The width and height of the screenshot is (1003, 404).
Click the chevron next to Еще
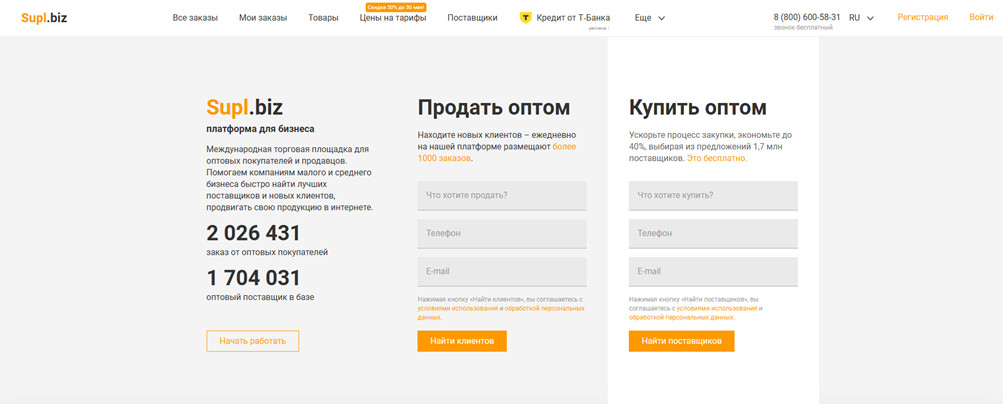tap(661, 19)
